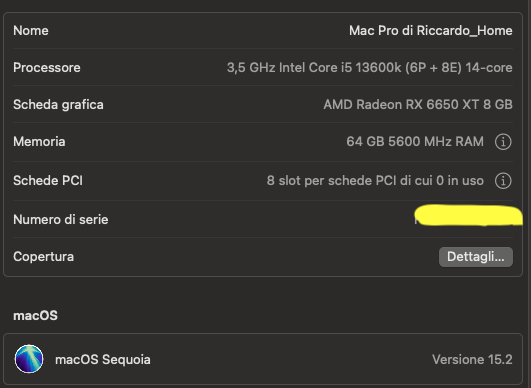Viewport: 531px width, 388px height.
Task: Select the computer name Mac Pro di Riccardo_Home
Action: (x=431, y=30)
